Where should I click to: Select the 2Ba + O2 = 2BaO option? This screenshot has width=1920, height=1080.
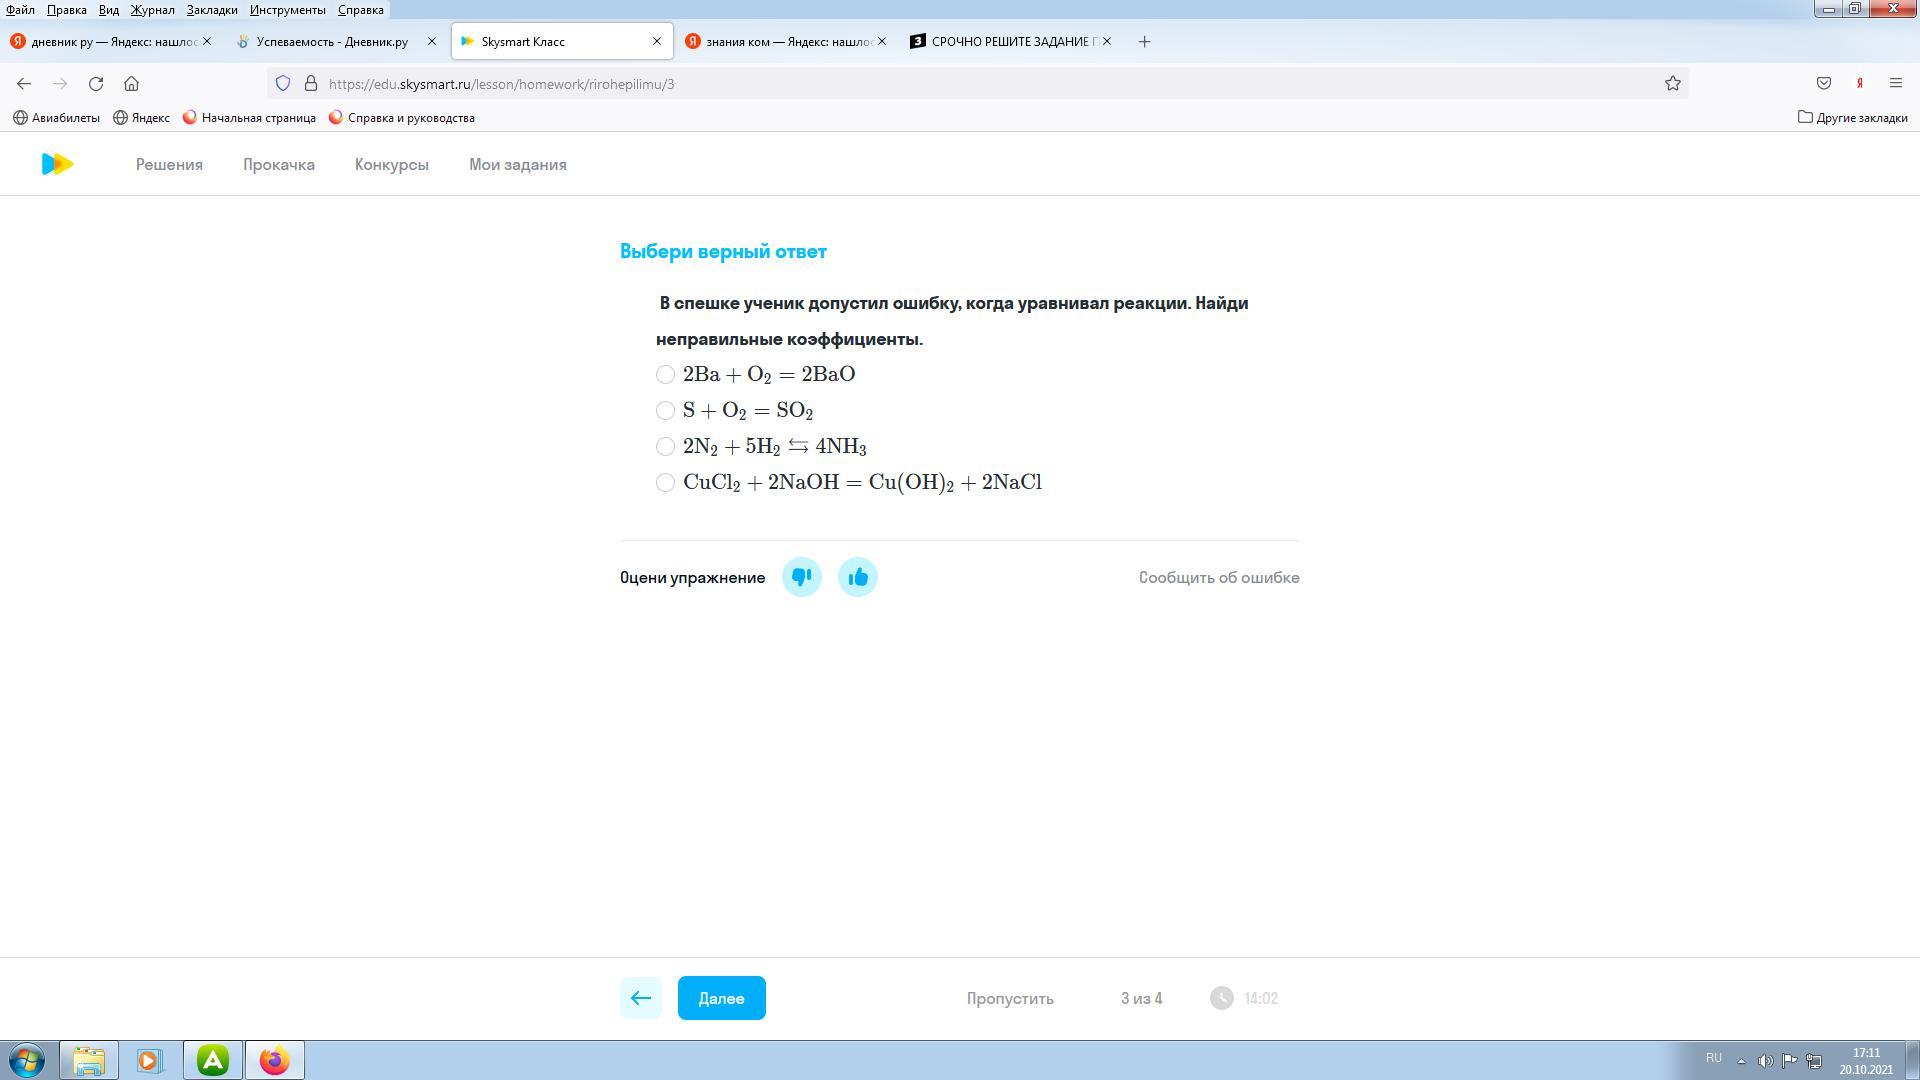[x=665, y=374]
